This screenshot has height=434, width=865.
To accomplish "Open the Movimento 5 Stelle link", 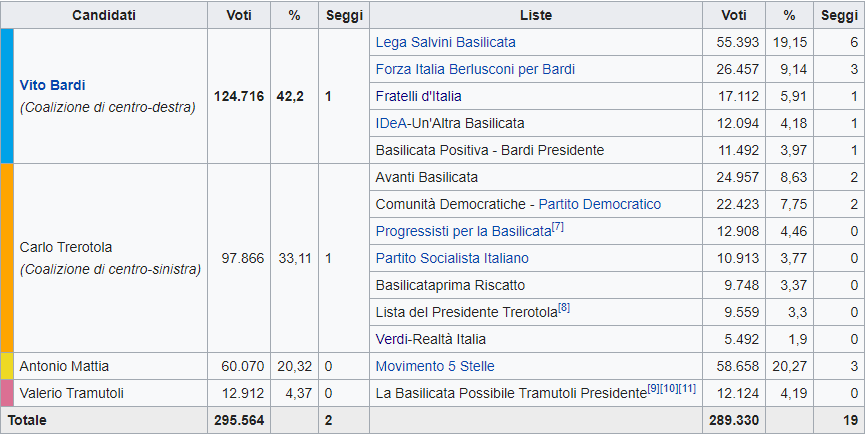I will point(435,366).
